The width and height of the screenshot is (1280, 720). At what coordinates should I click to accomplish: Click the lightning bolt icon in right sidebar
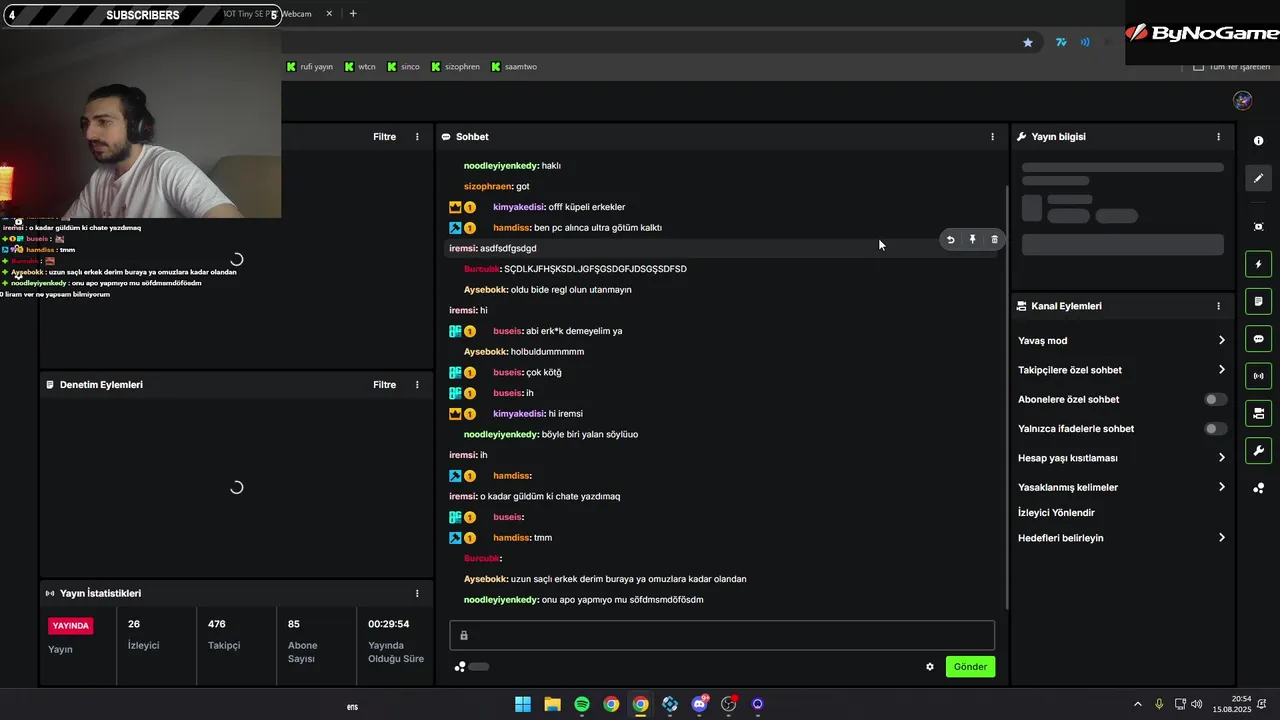click(x=1258, y=264)
